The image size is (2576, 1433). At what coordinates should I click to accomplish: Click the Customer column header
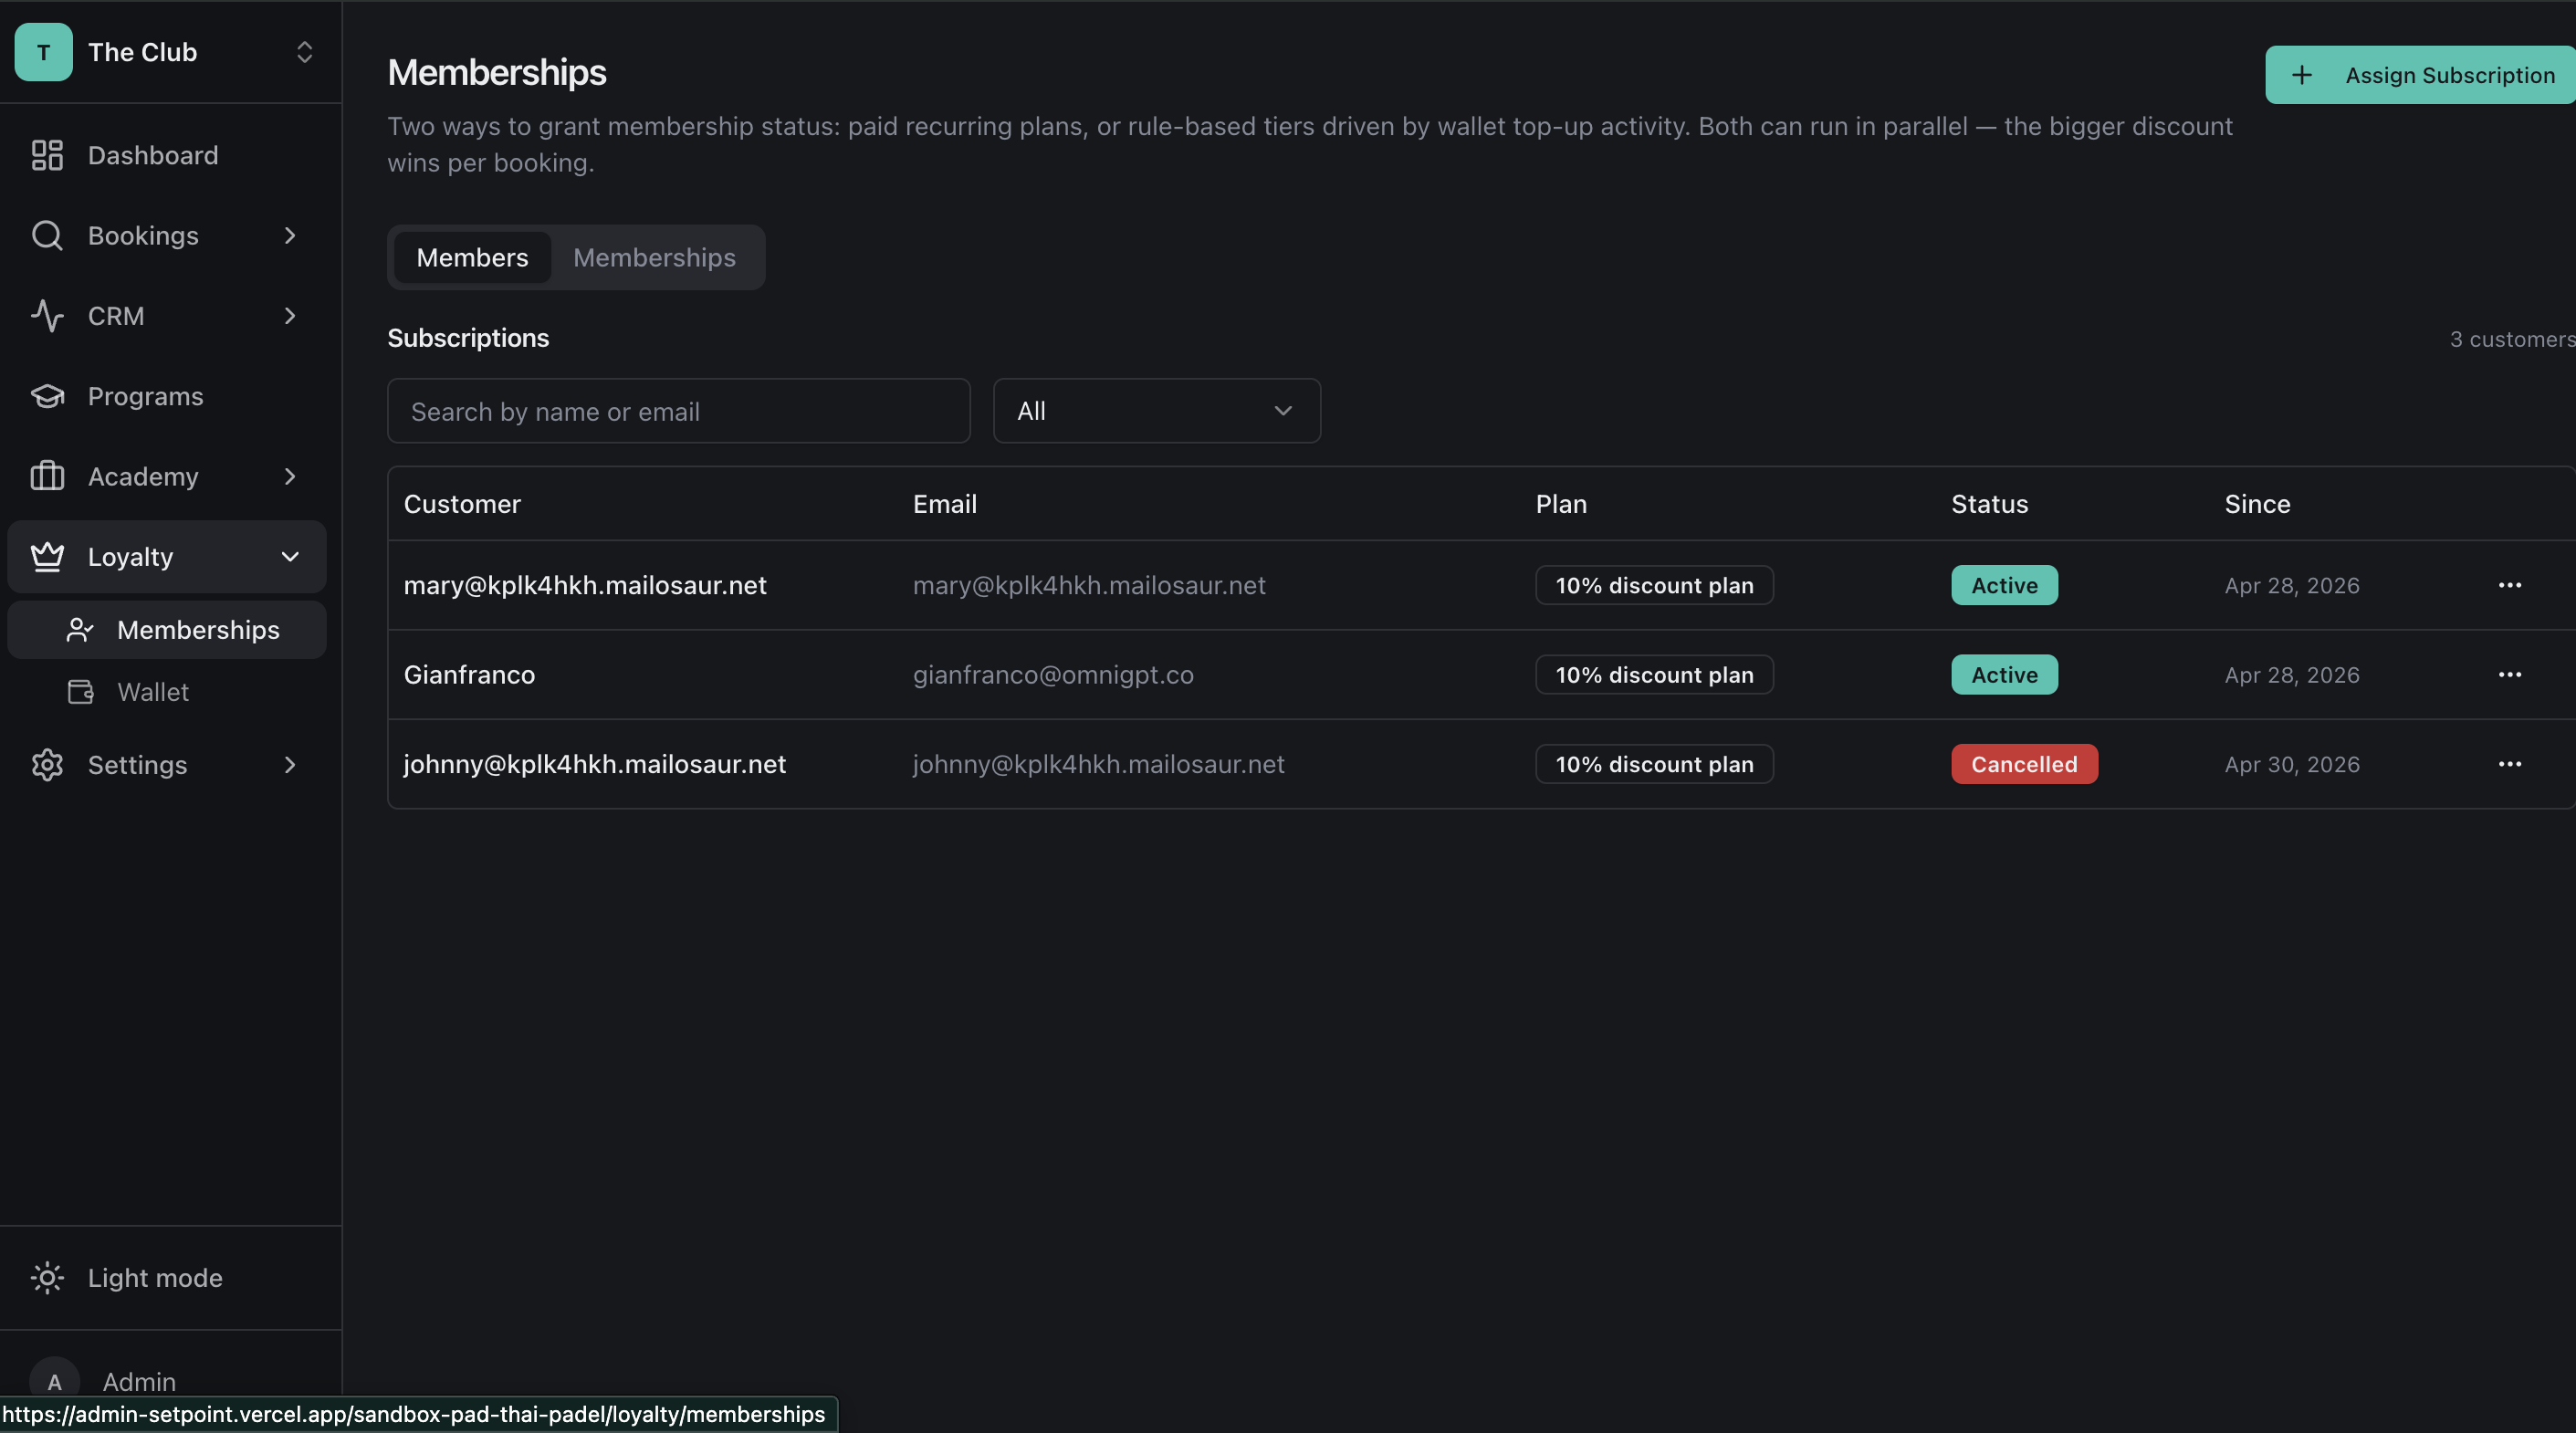[x=462, y=503]
